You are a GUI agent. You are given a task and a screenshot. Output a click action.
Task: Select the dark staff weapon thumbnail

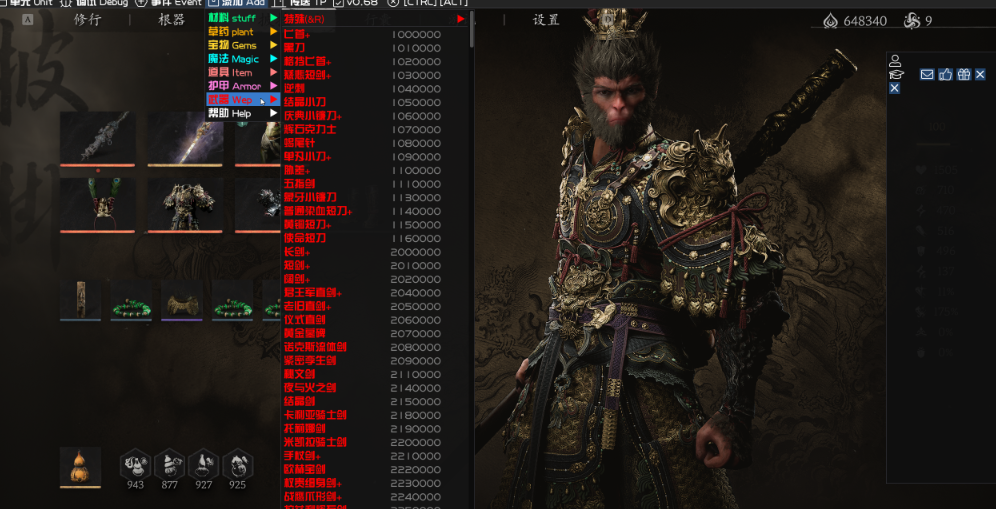[x=97, y=139]
